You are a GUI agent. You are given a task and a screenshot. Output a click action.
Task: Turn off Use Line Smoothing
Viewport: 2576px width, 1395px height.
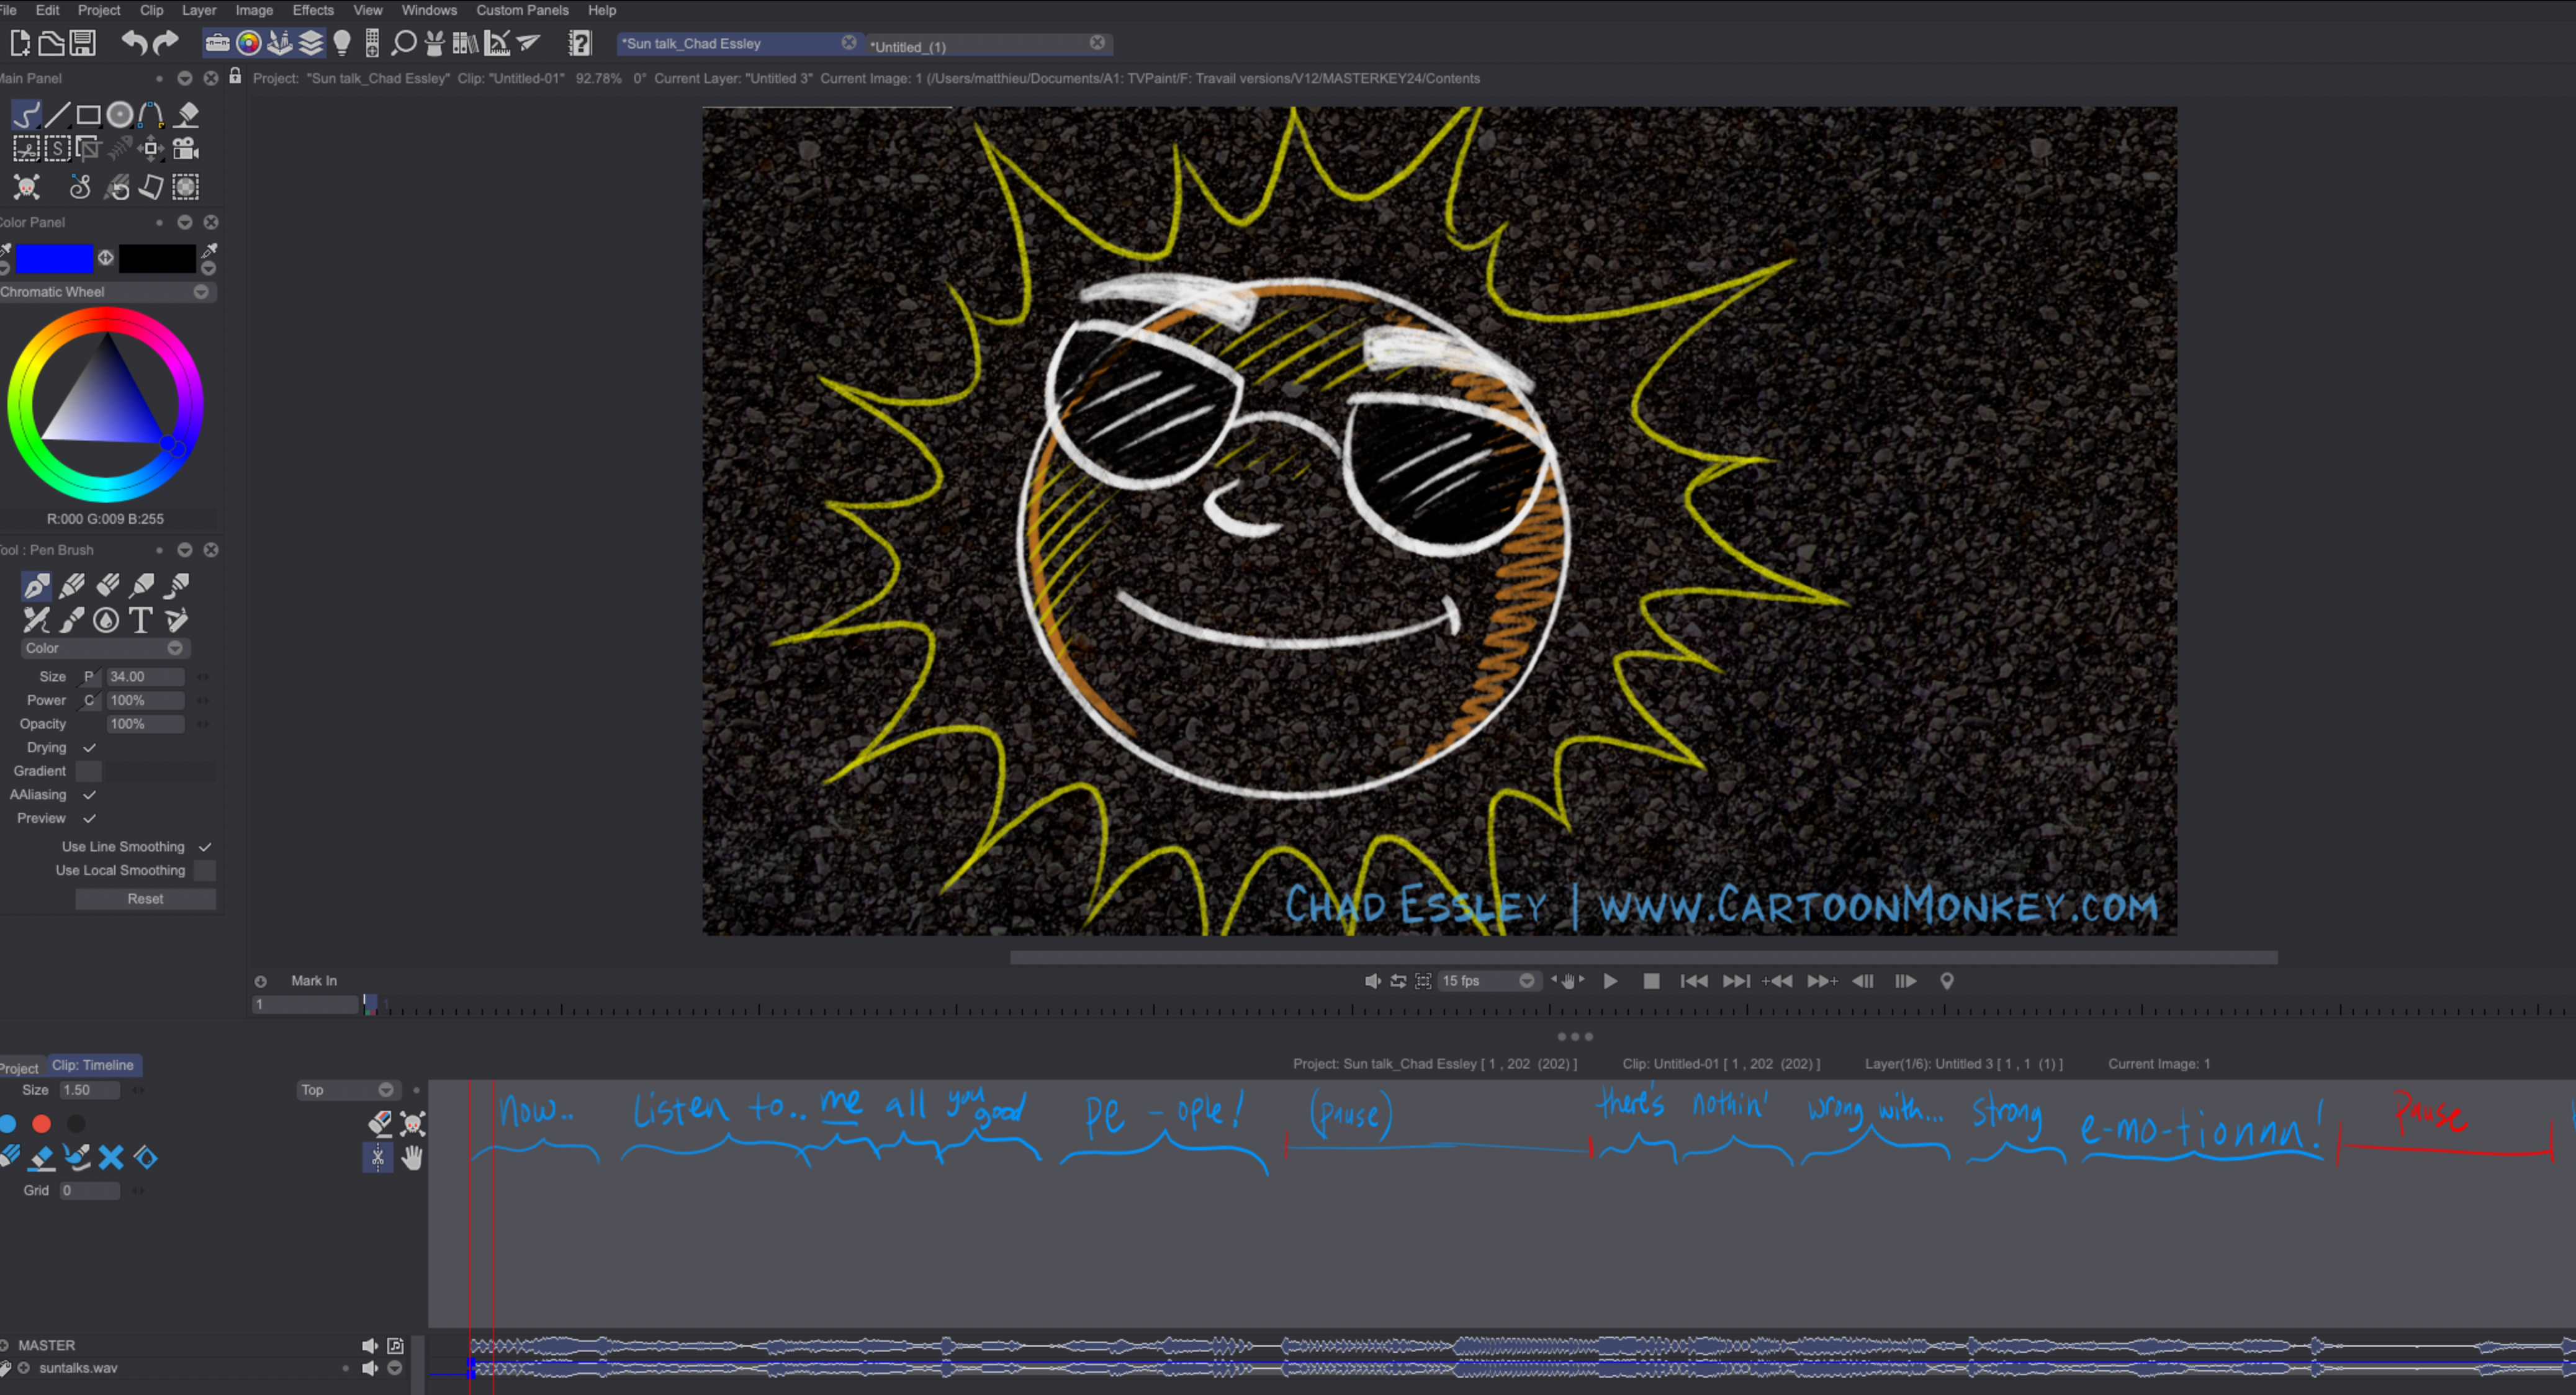(204, 846)
